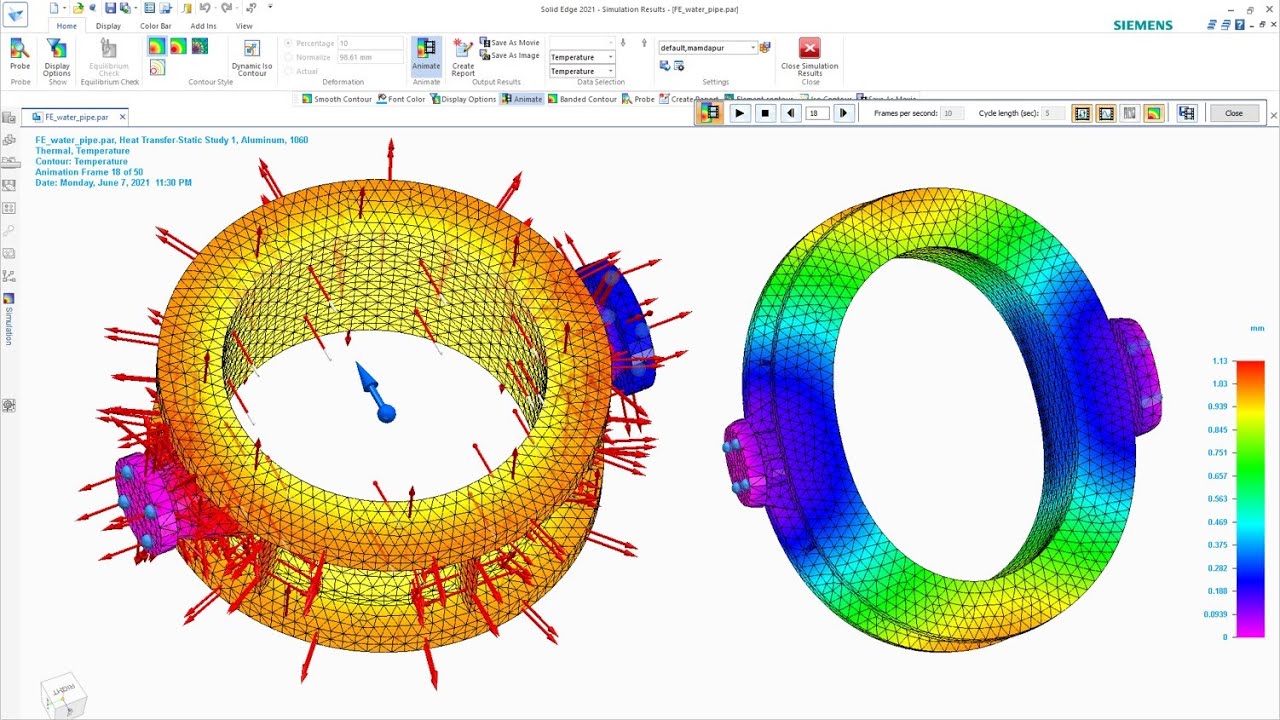Click Font Color in secondary toolbar
The image size is (1280, 720).
point(401,99)
